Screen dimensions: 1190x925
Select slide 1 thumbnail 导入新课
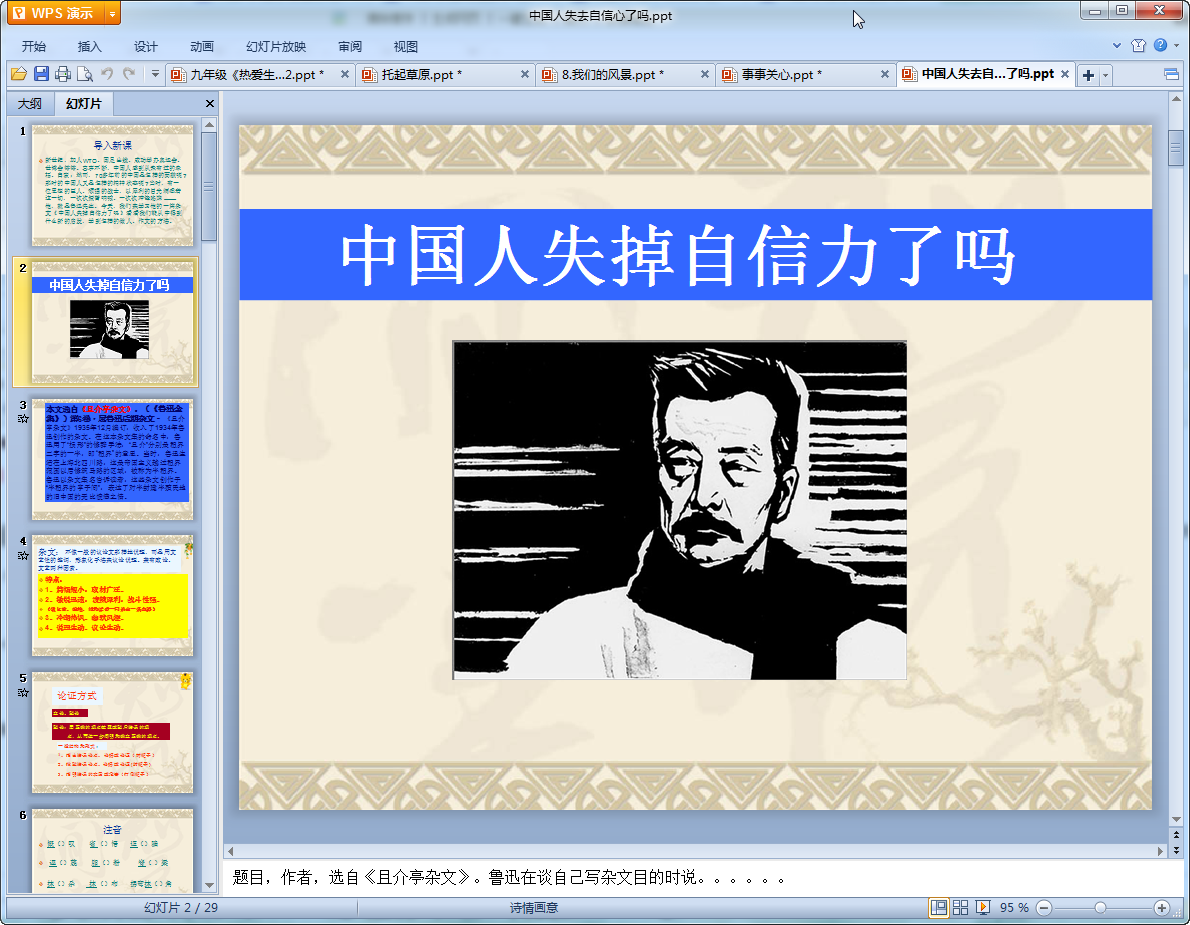[x=112, y=185]
